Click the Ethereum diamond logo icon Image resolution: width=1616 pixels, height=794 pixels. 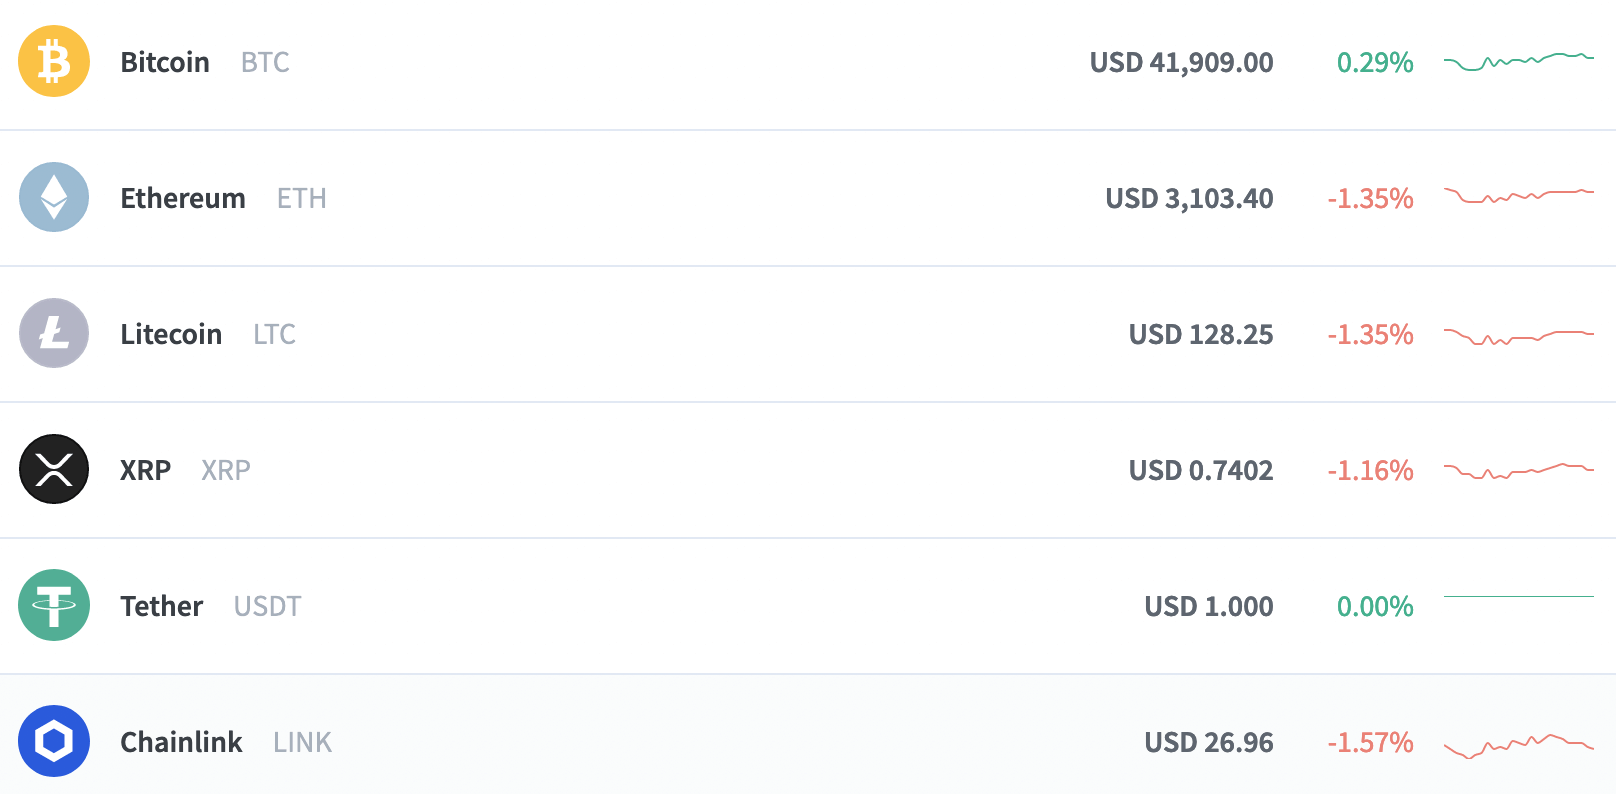pos(54,197)
